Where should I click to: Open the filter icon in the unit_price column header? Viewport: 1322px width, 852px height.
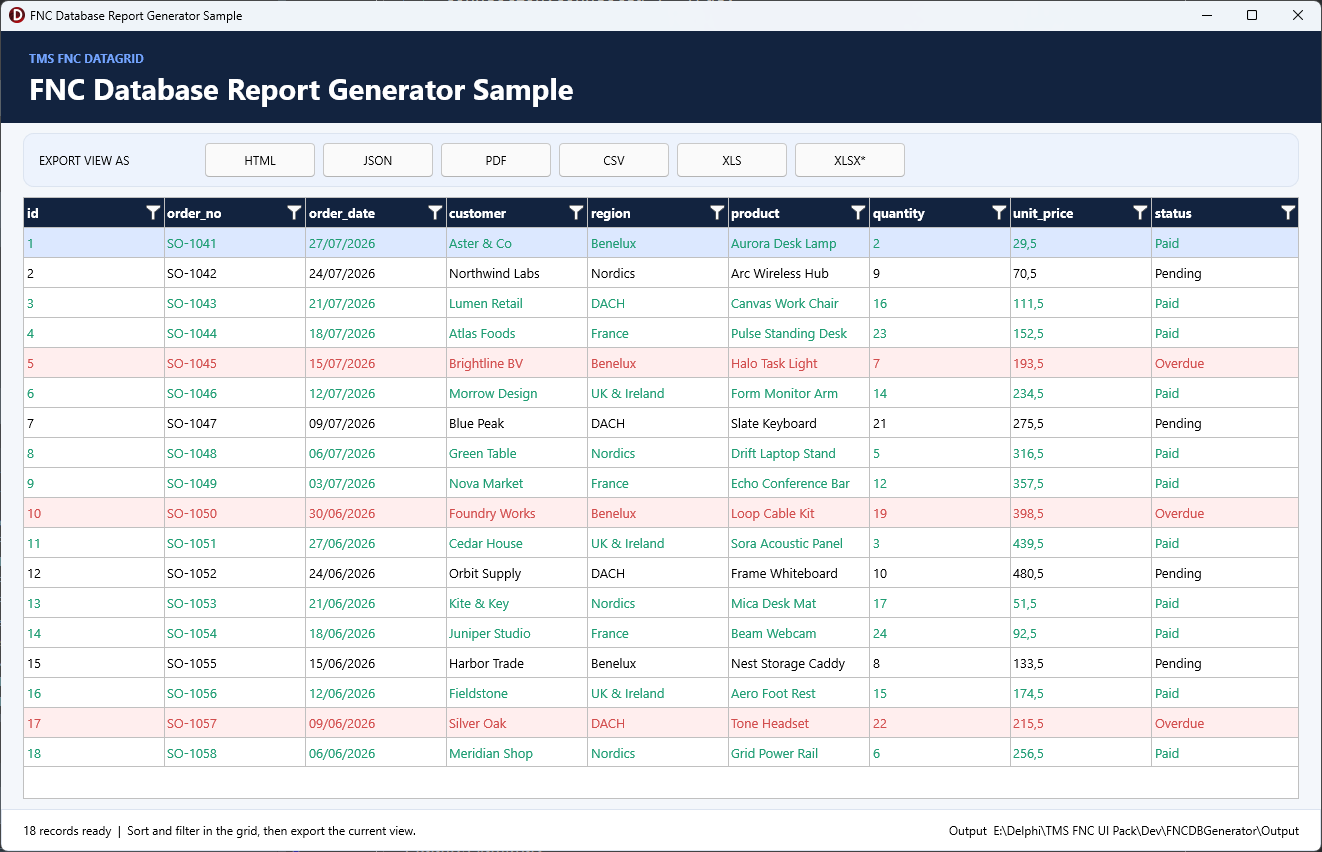tap(1140, 213)
